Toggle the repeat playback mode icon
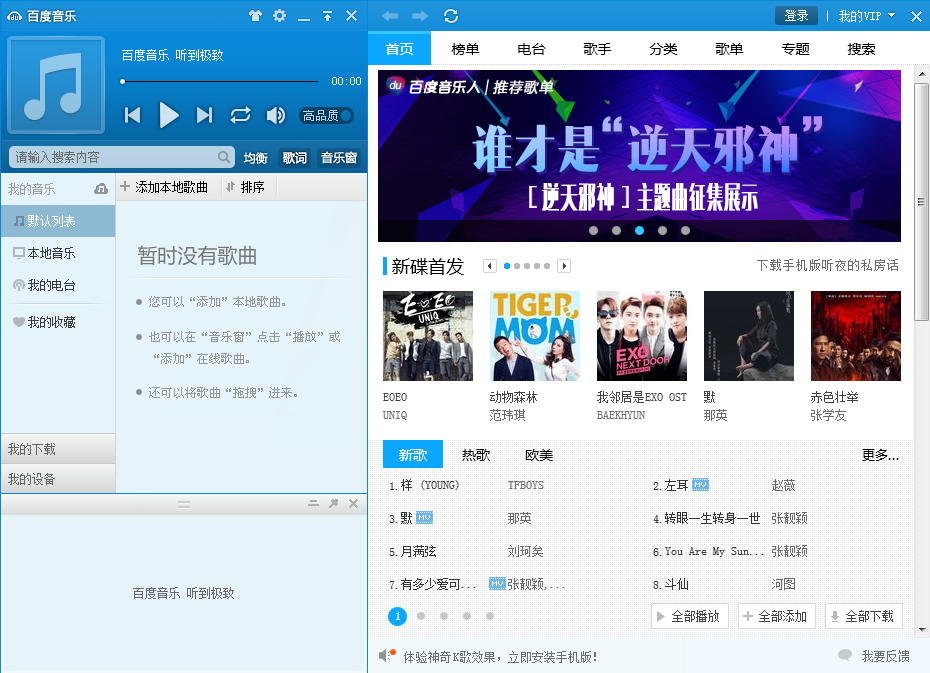930x673 pixels. point(240,115)
